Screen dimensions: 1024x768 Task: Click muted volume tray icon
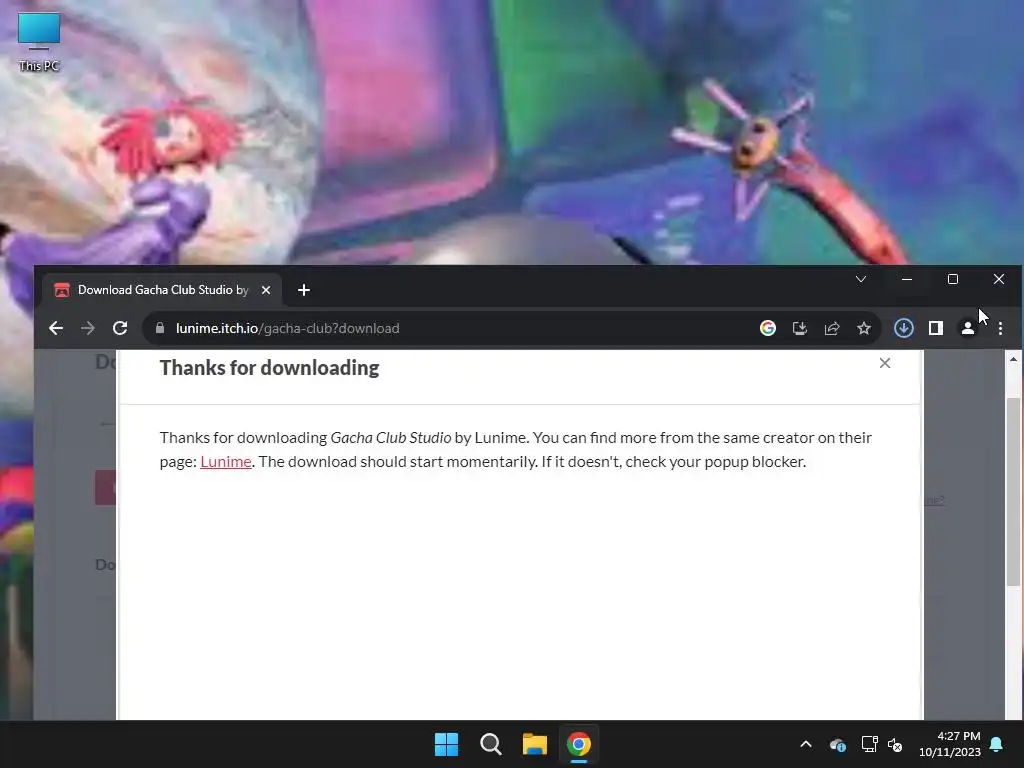point(895,744)
